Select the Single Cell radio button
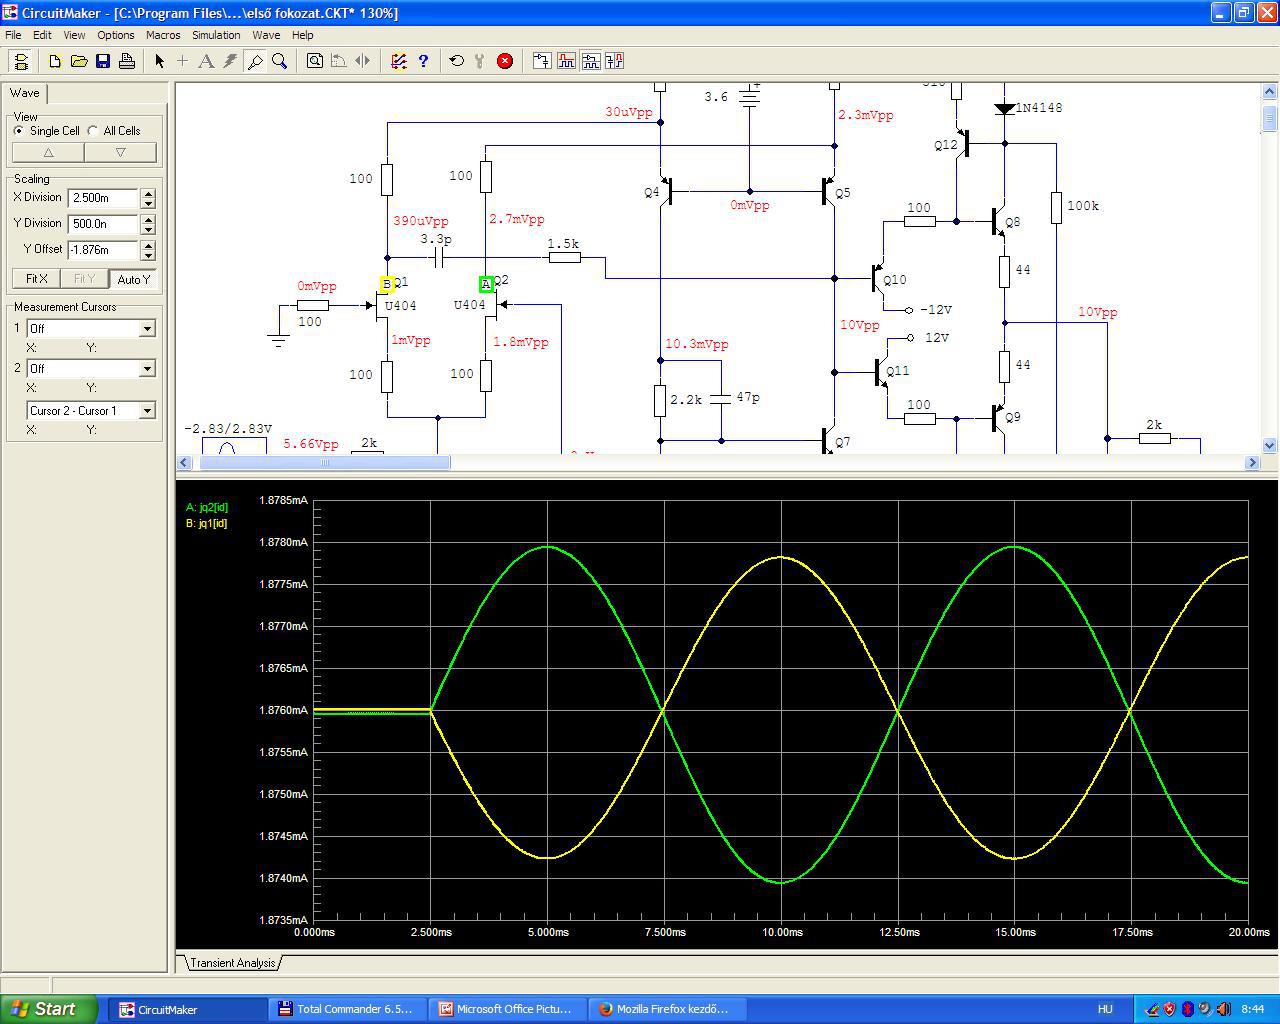 tap(19, 131)
